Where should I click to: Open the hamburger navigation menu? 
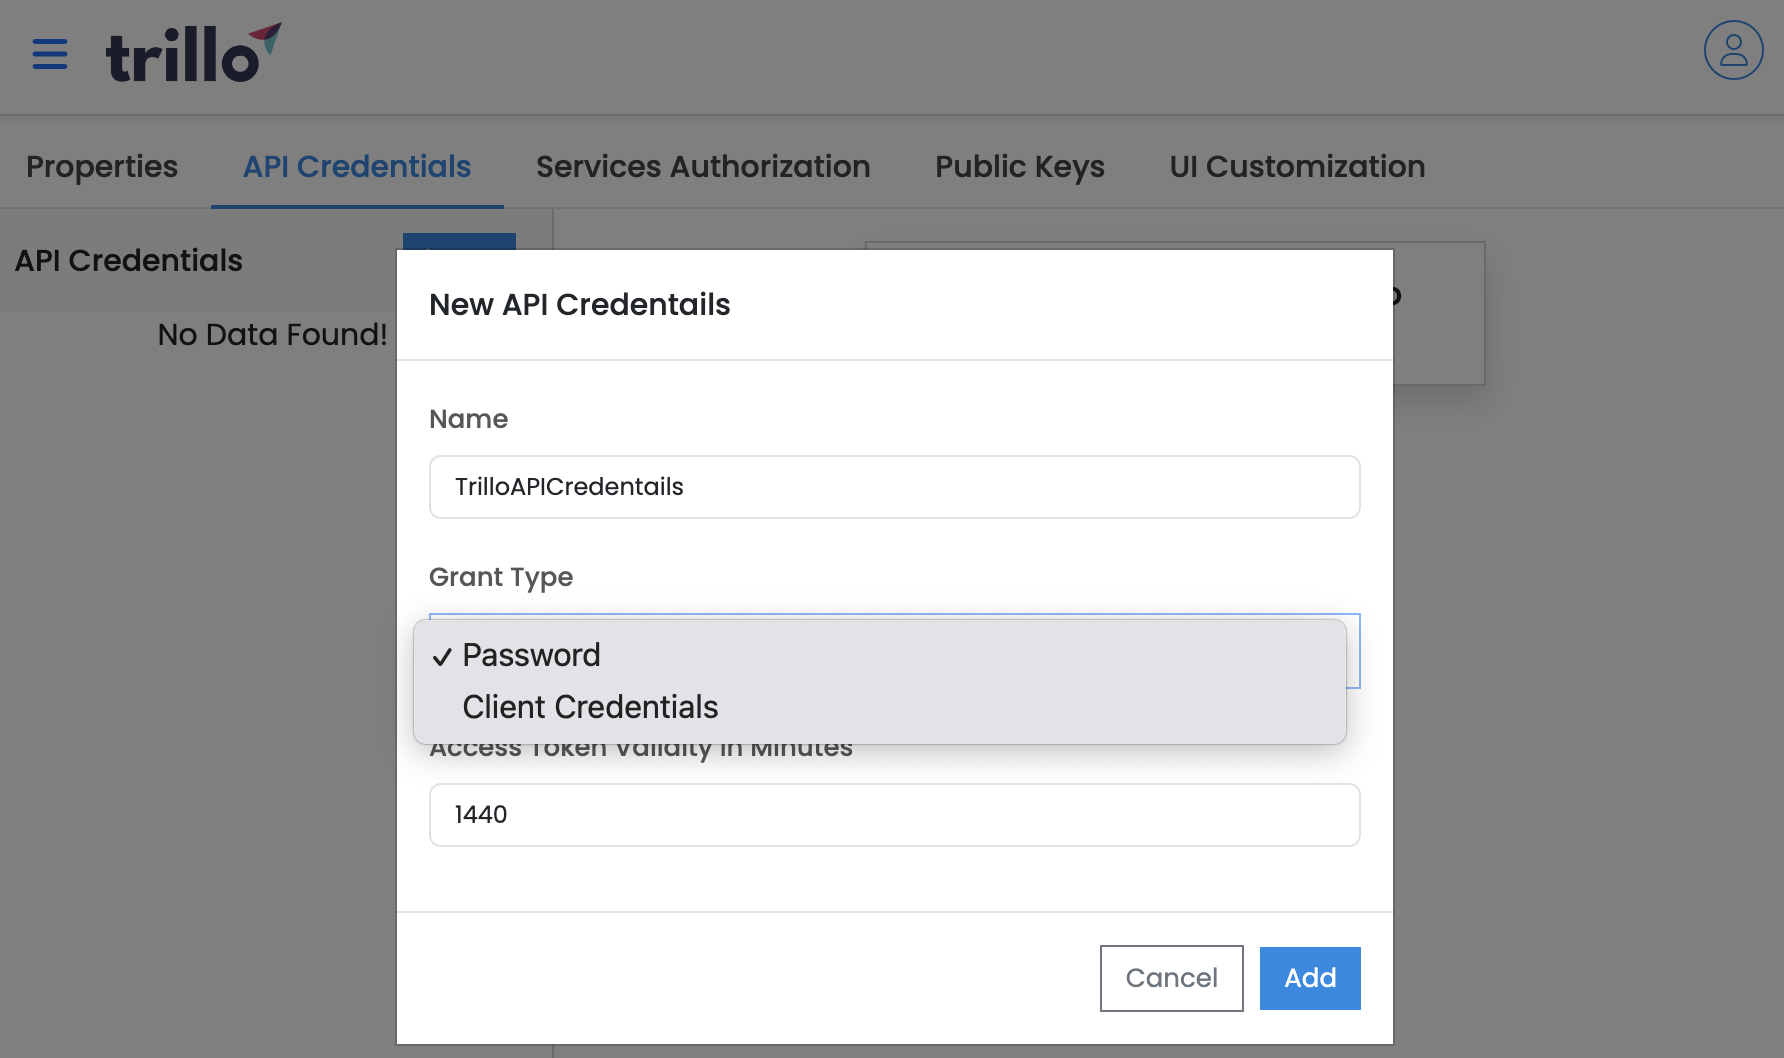(x=50, y=54)
